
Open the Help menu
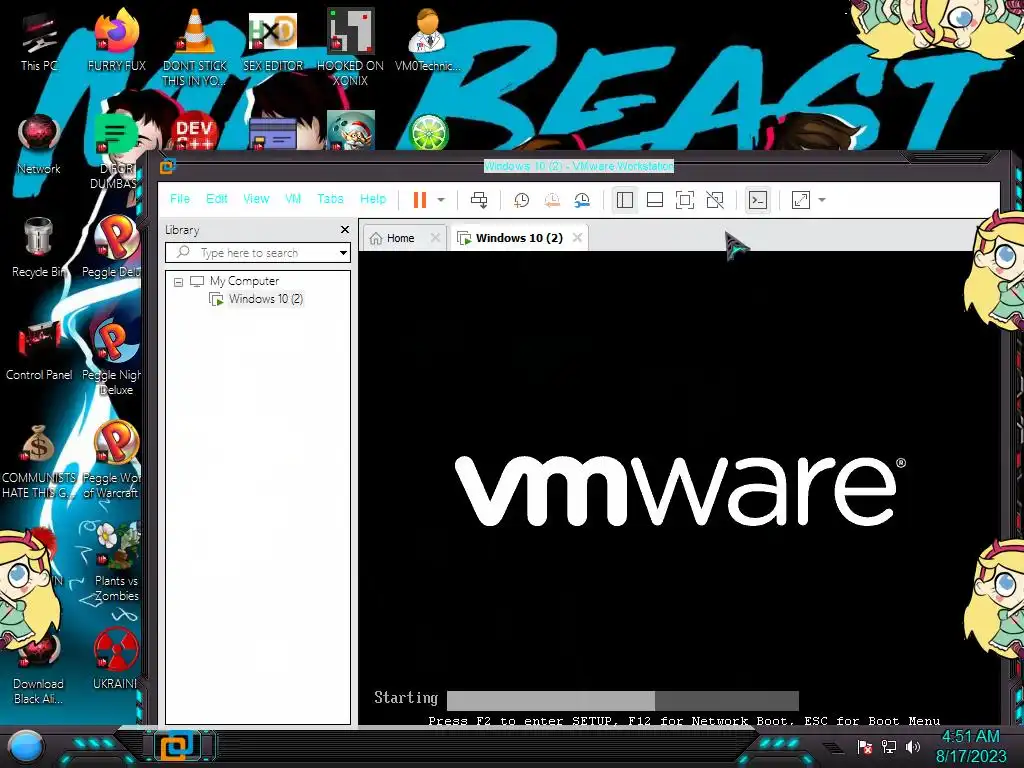pos(373,199)
